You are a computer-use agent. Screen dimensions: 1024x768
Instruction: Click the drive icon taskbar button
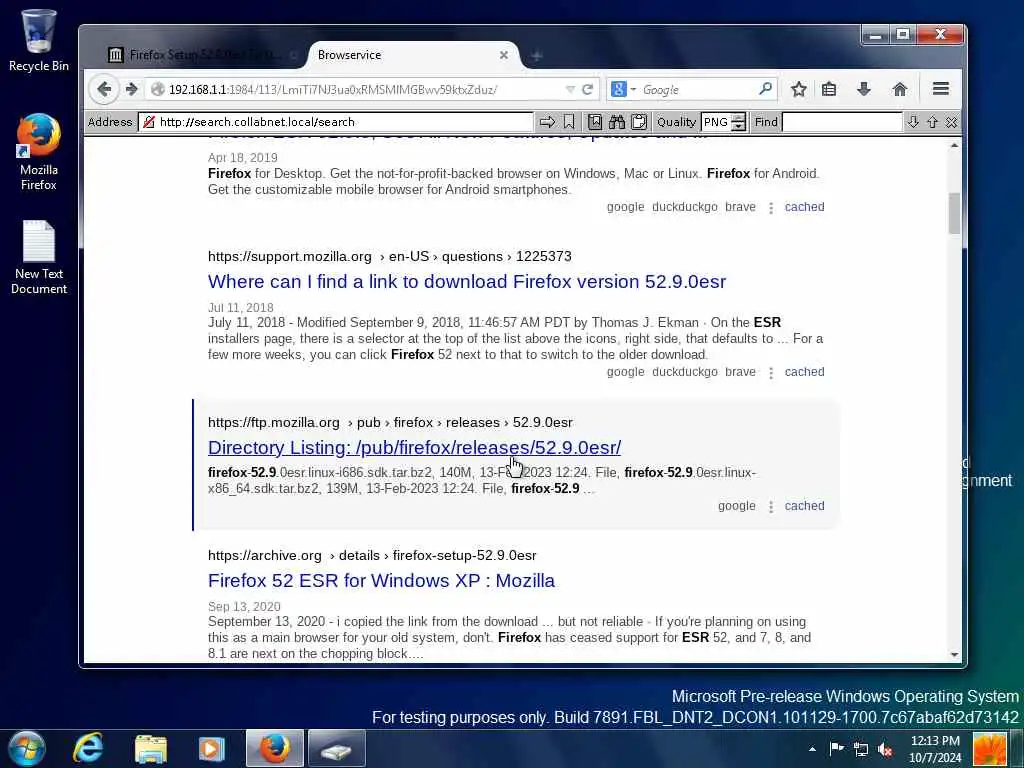336,748
